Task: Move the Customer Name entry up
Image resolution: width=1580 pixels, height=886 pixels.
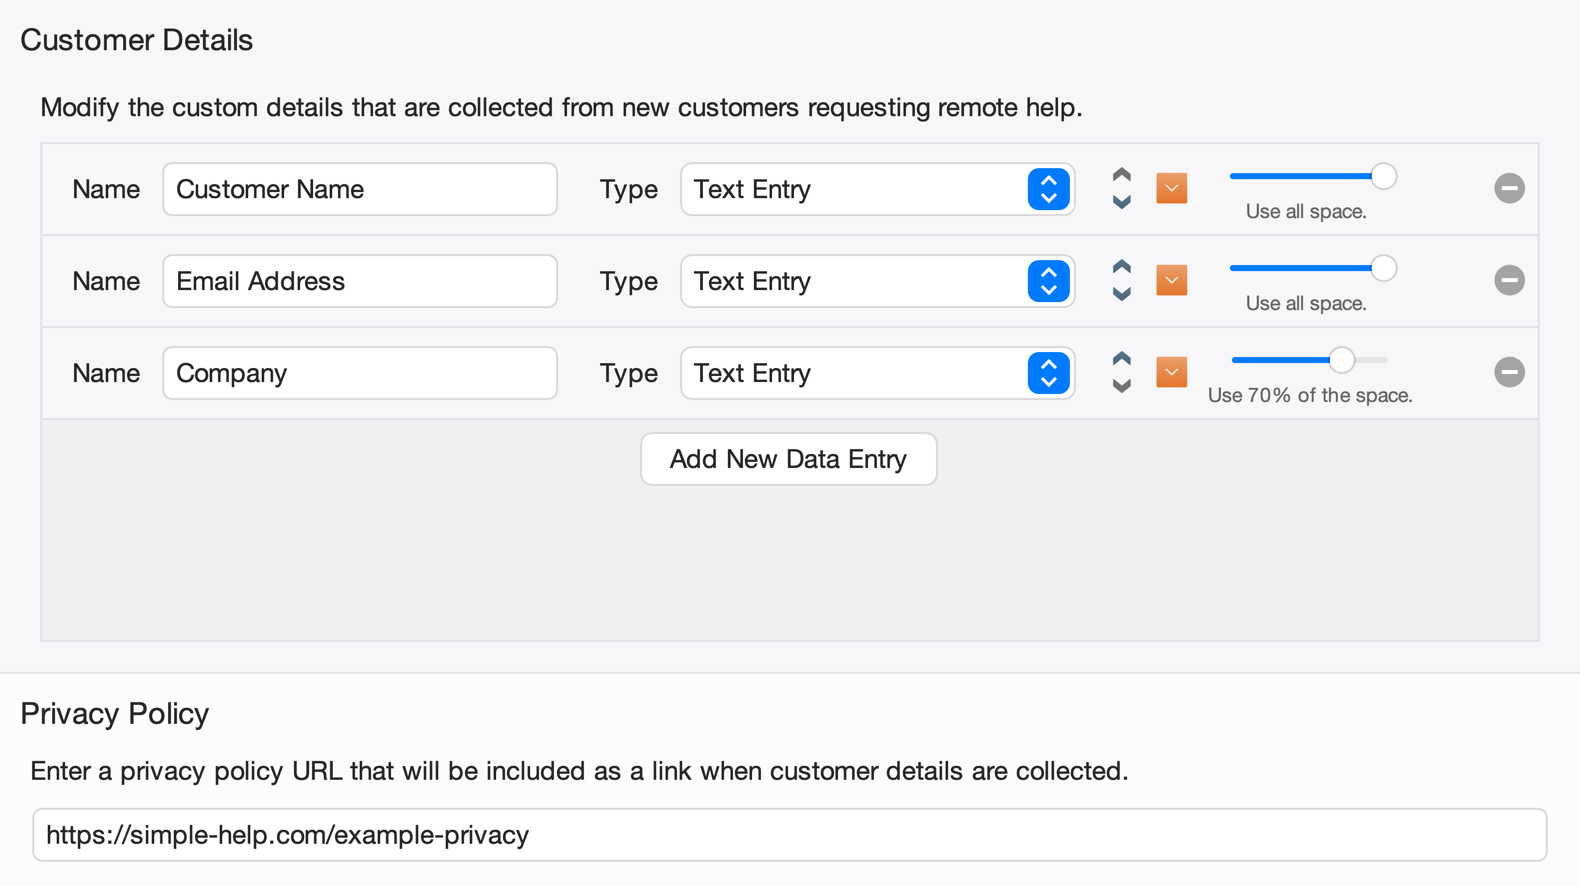Action: tap(1122, 175)
